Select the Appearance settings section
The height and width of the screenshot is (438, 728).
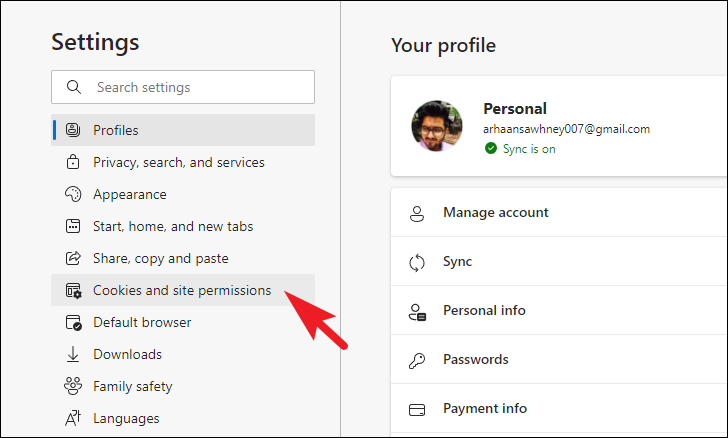[x=183, y=194]
